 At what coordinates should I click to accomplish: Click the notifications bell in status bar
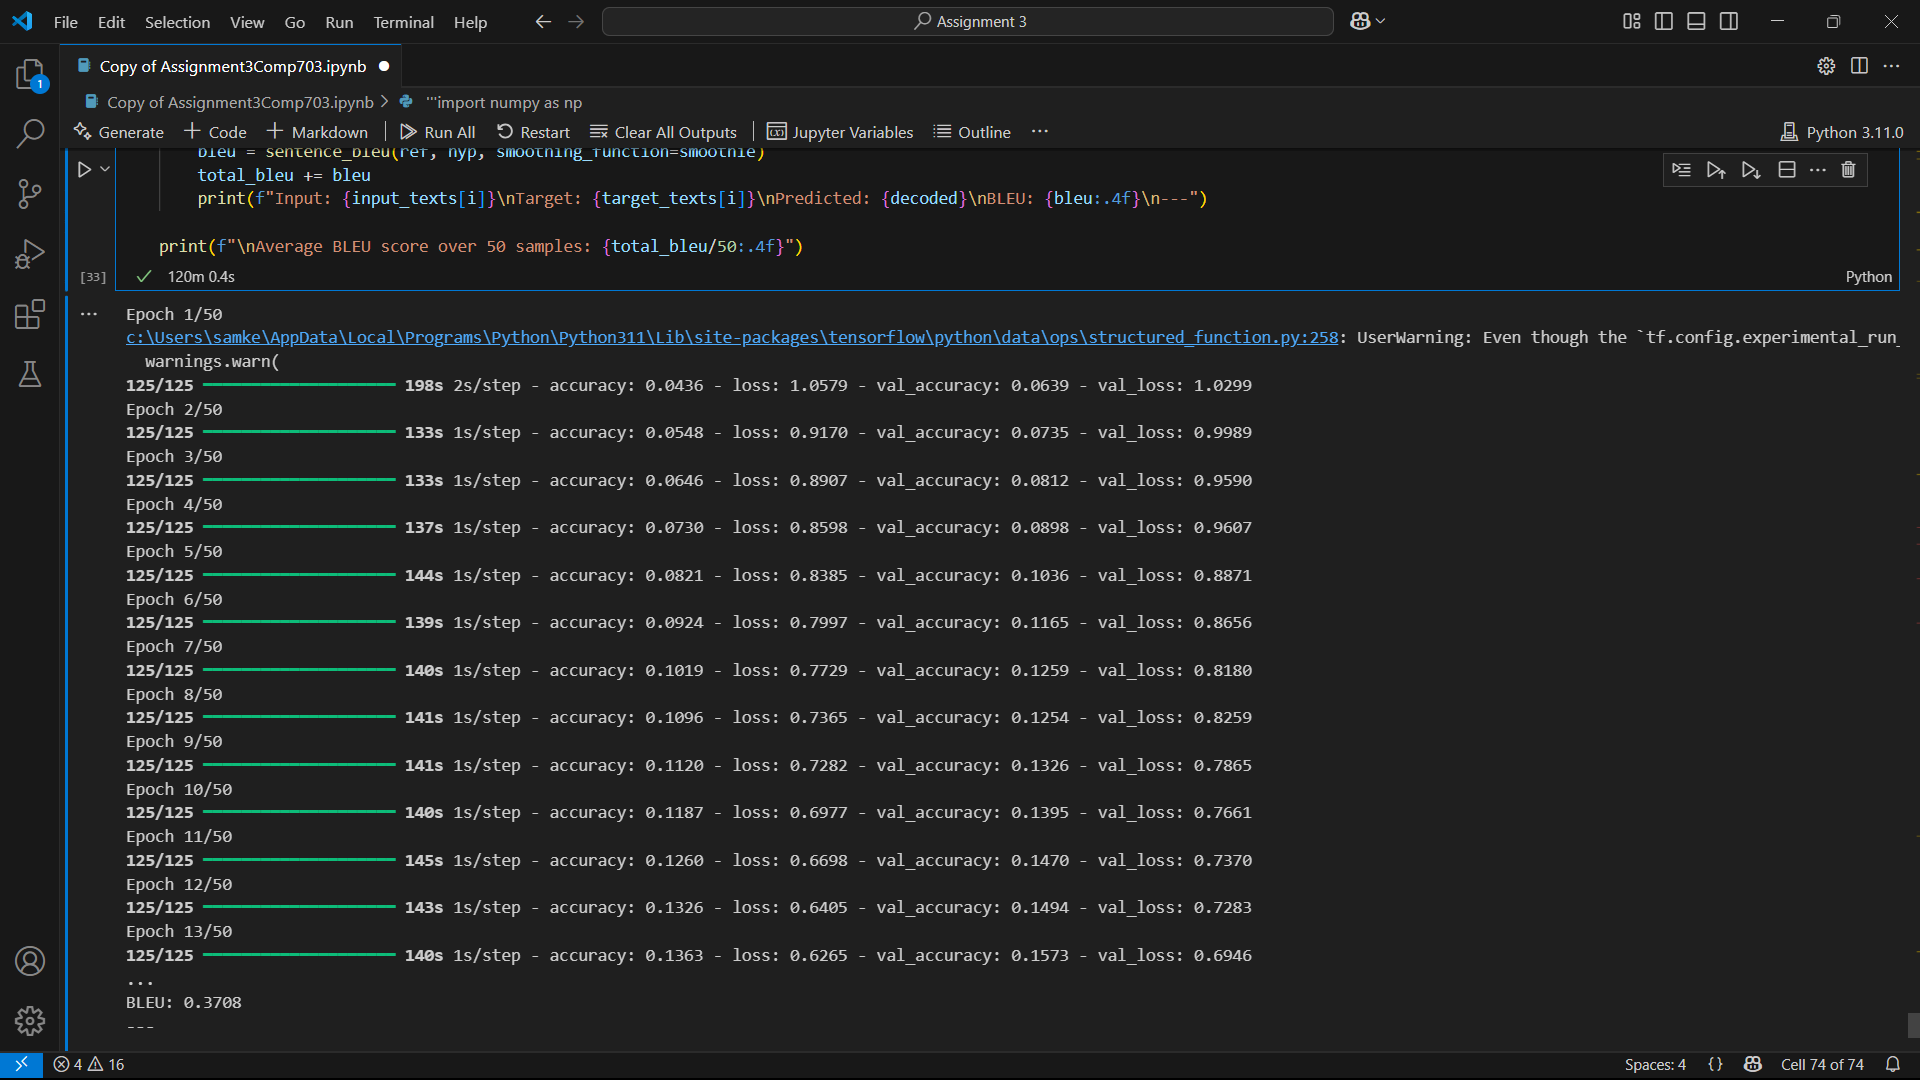pyautogui.click(x=1893, y=1064)
